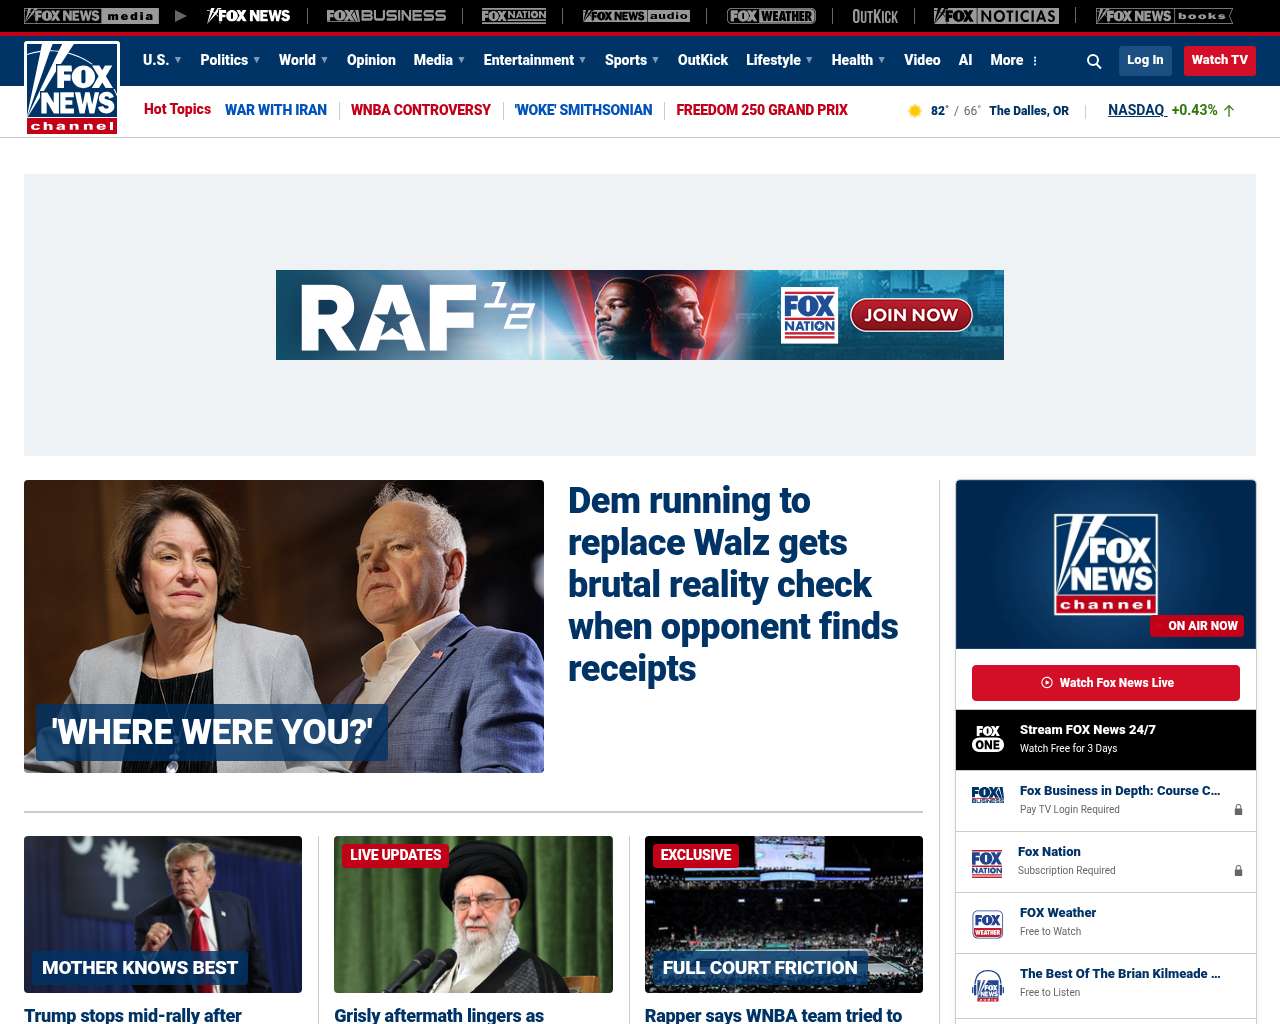Open the More navigation menu
The width and height of the screenshot is (1280, 1024).
[x=1007, y=60]
